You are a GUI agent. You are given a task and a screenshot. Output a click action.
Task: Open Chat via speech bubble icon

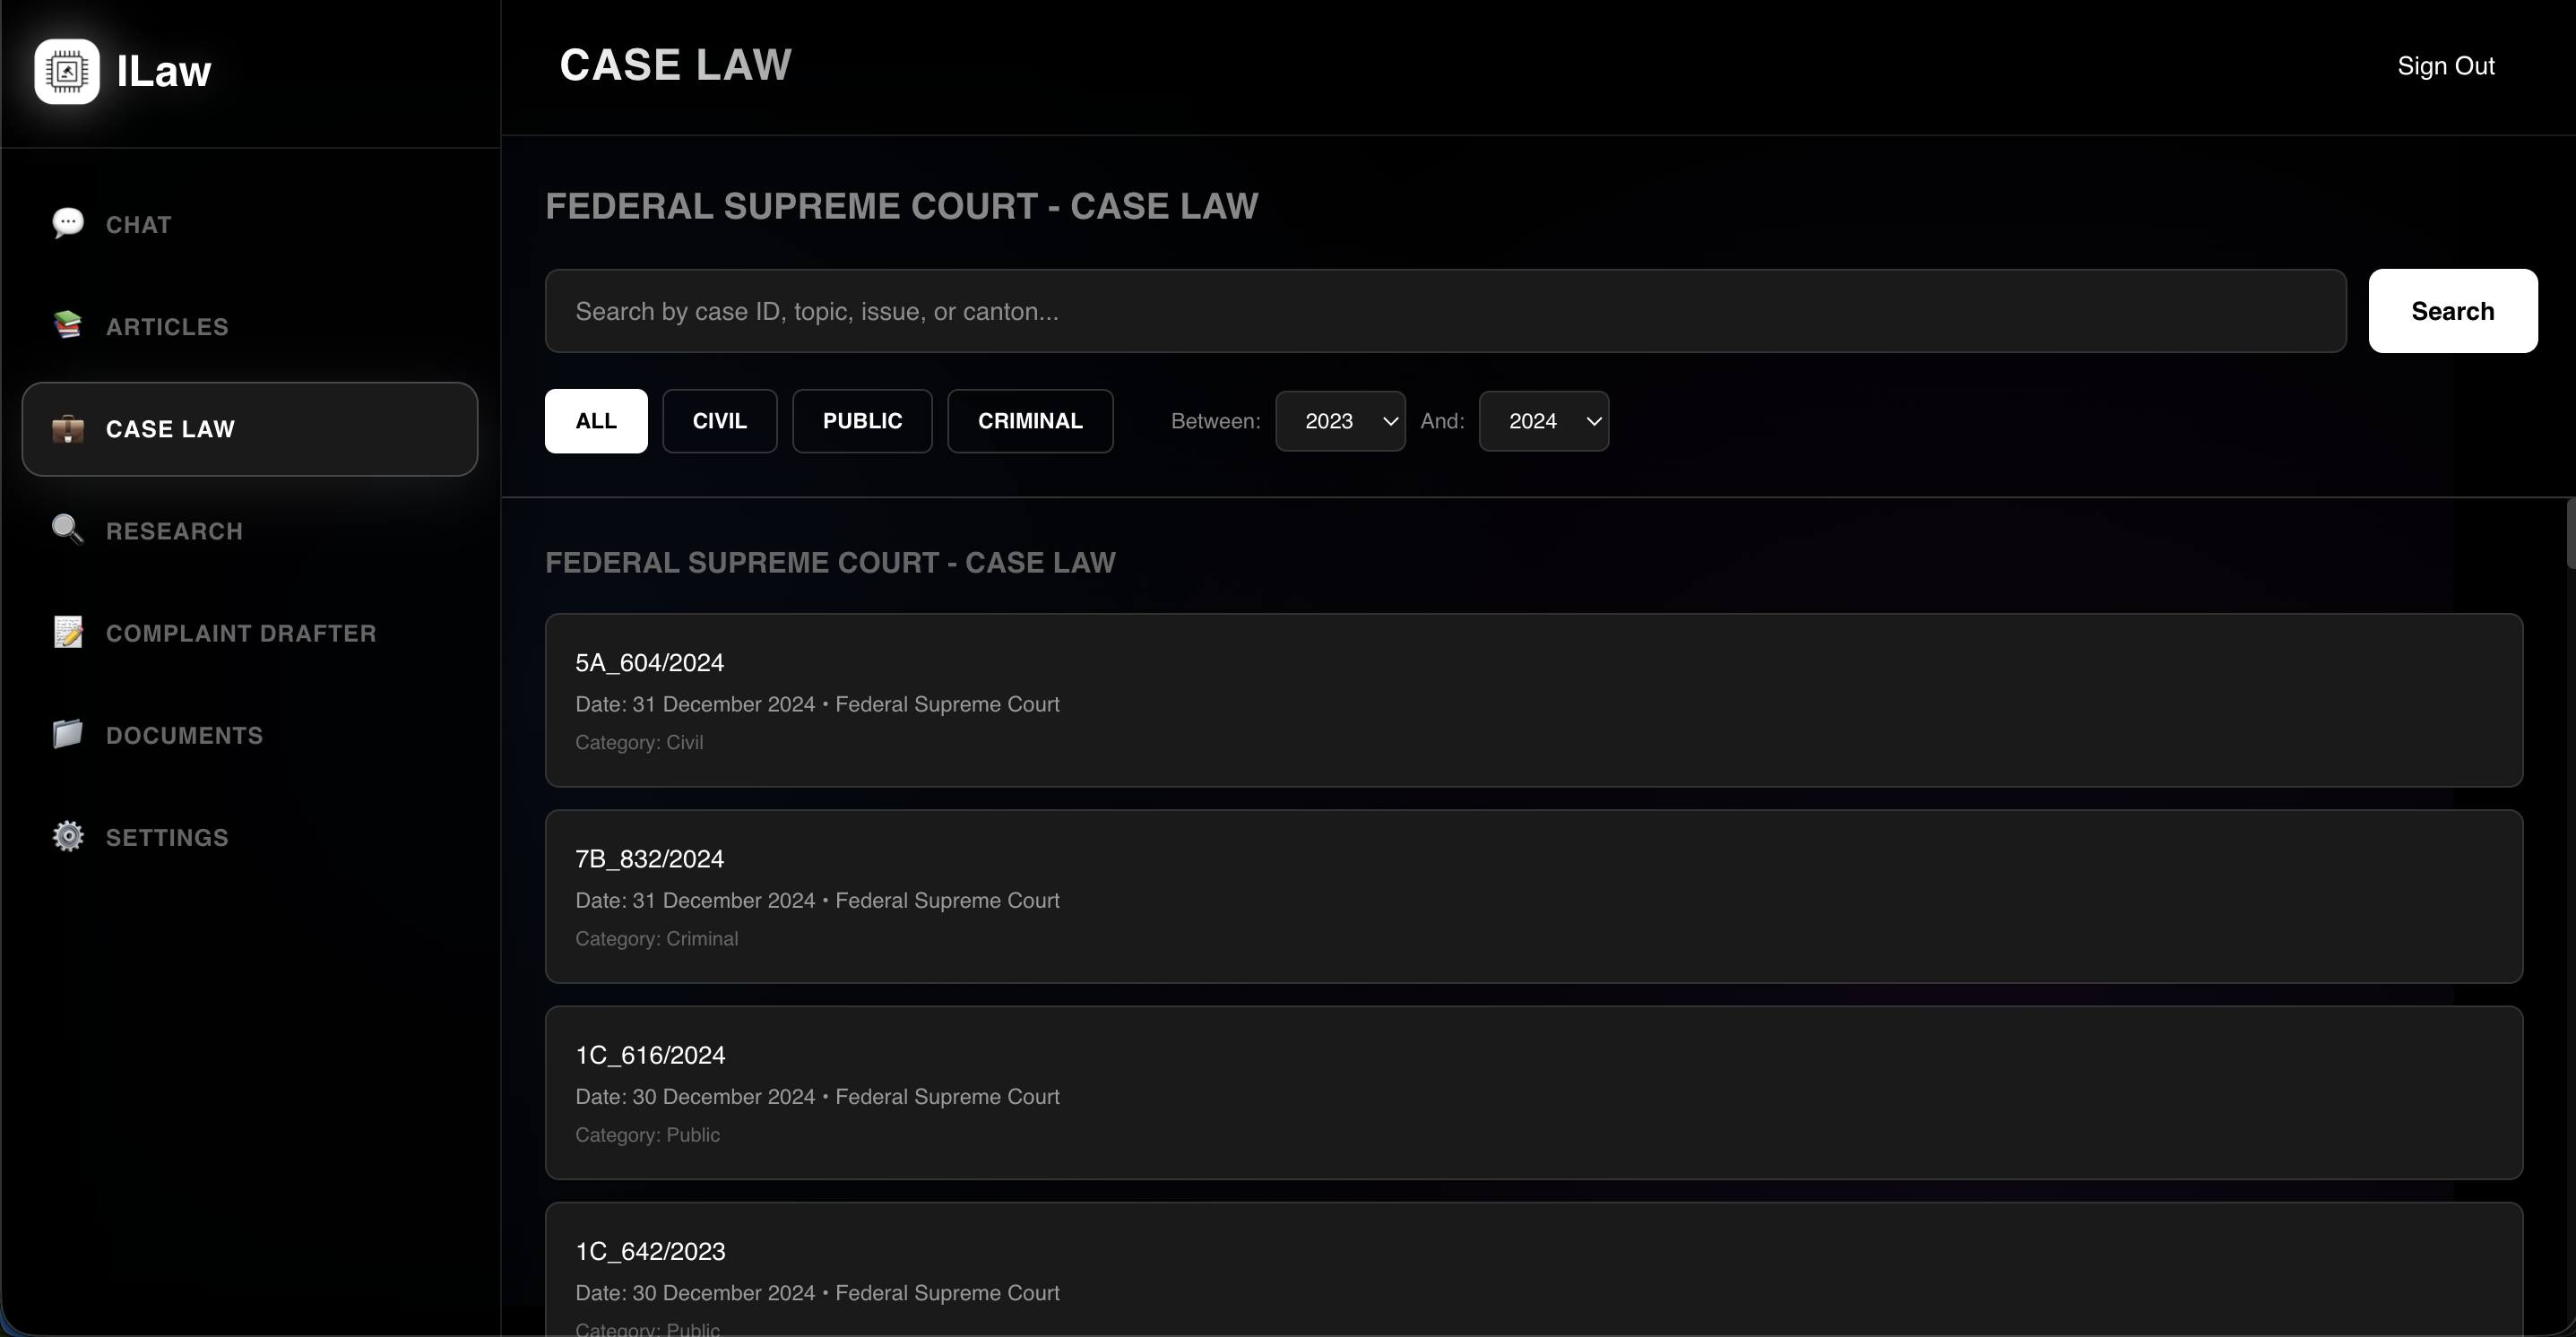click(68, 223)
